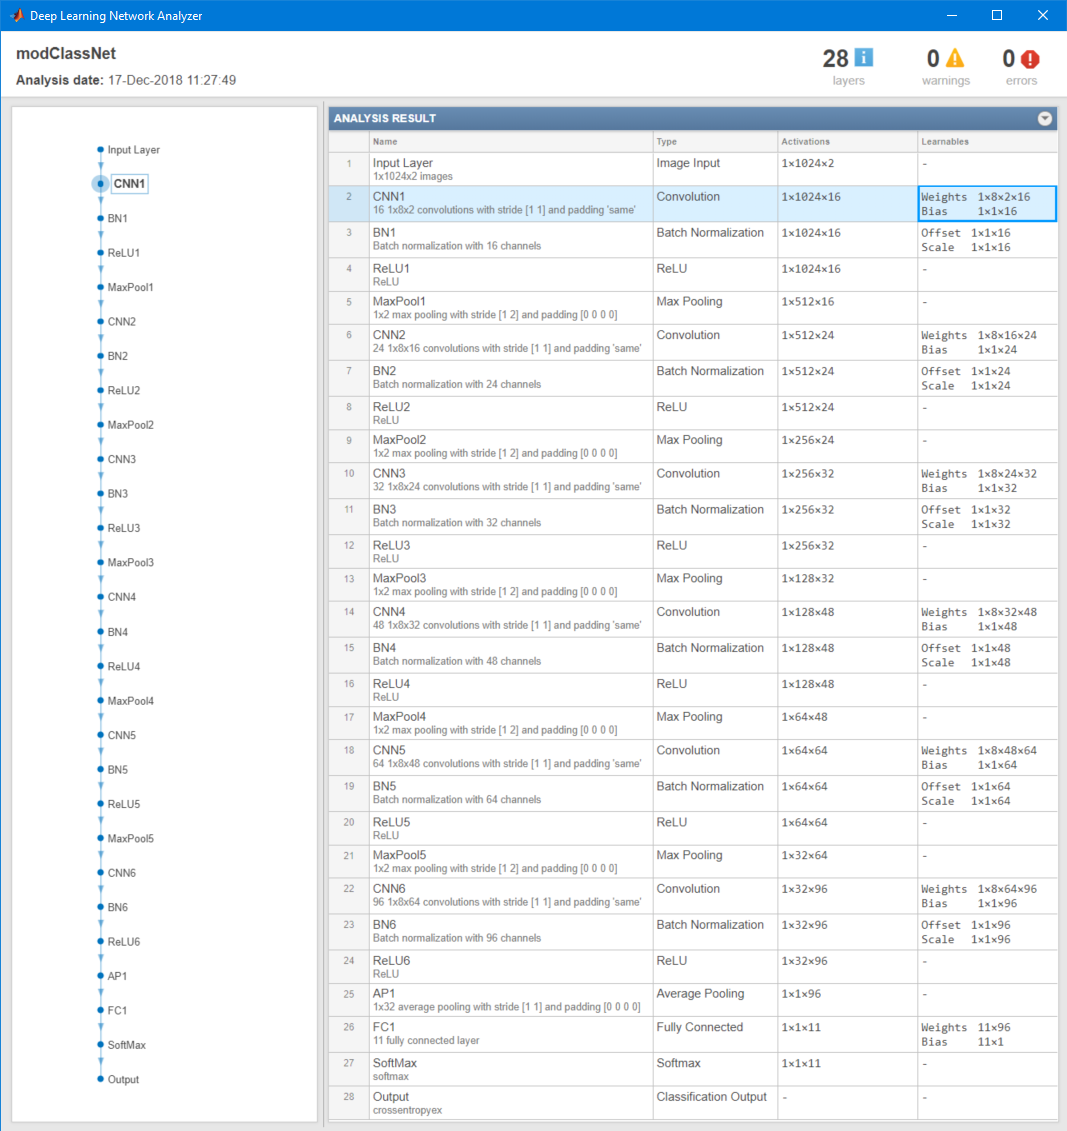Viewport: 1067px width, 1131px height.
Task: Collapse the Analysis Result panel arrow
Action: click(x=1044, y=118)
